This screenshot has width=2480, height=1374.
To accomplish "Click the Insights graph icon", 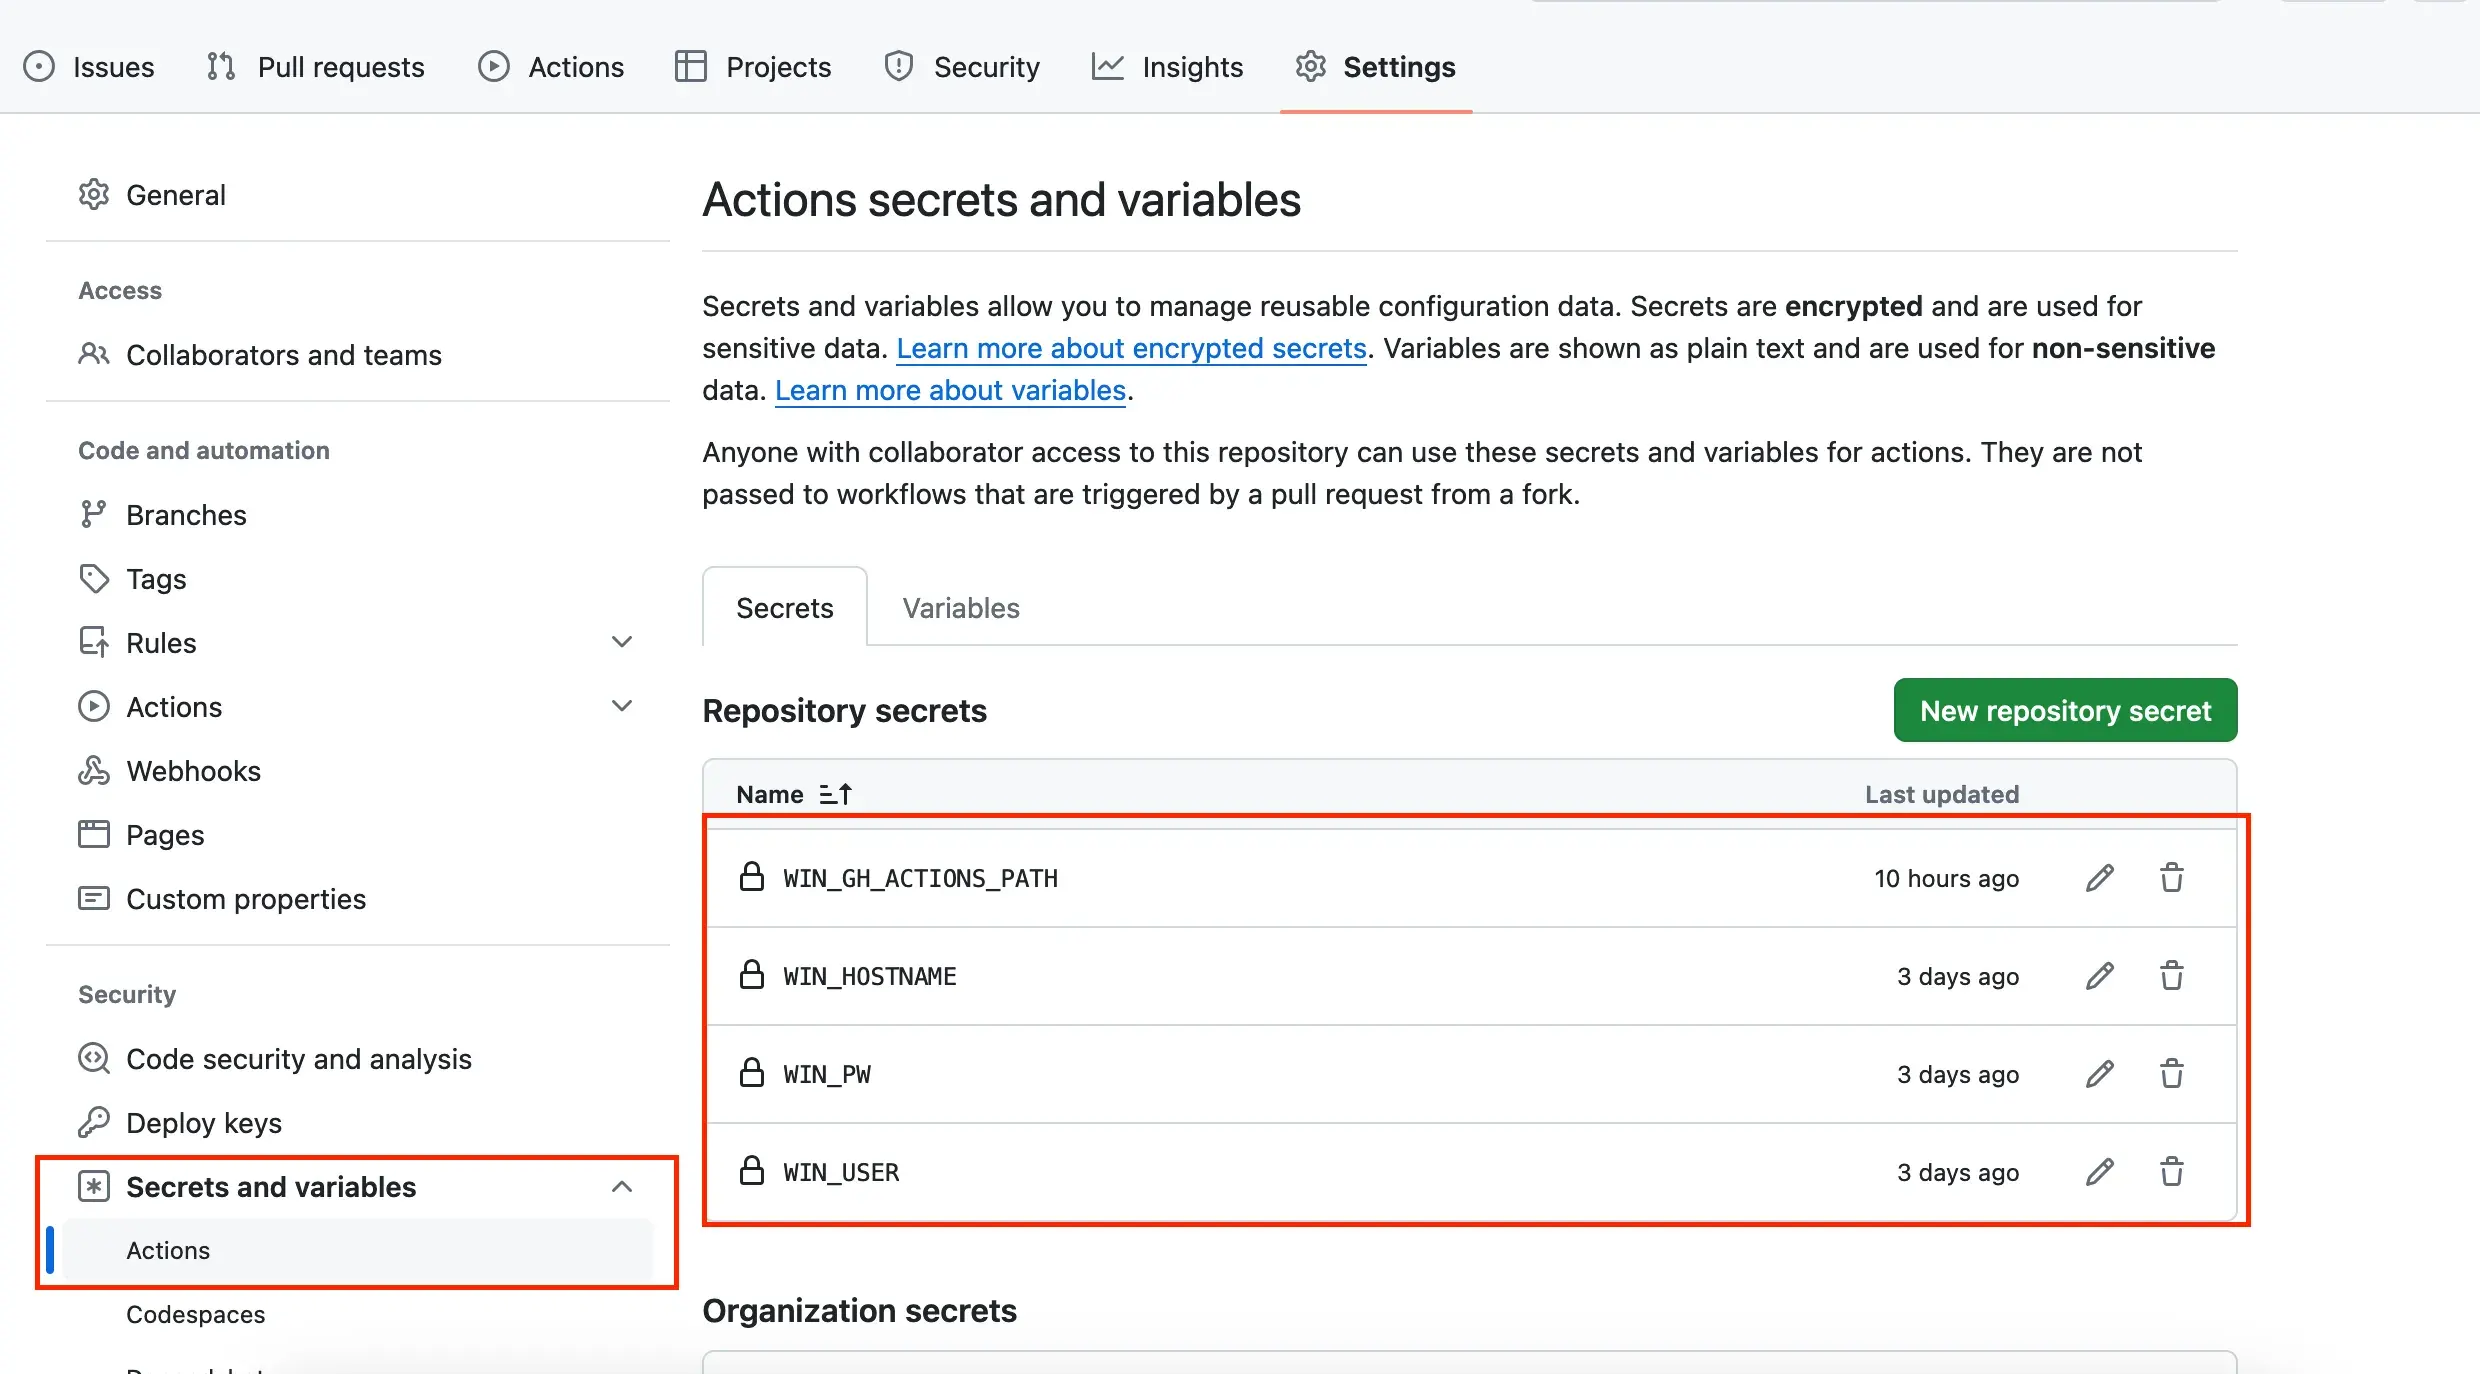I will 1107,67.
